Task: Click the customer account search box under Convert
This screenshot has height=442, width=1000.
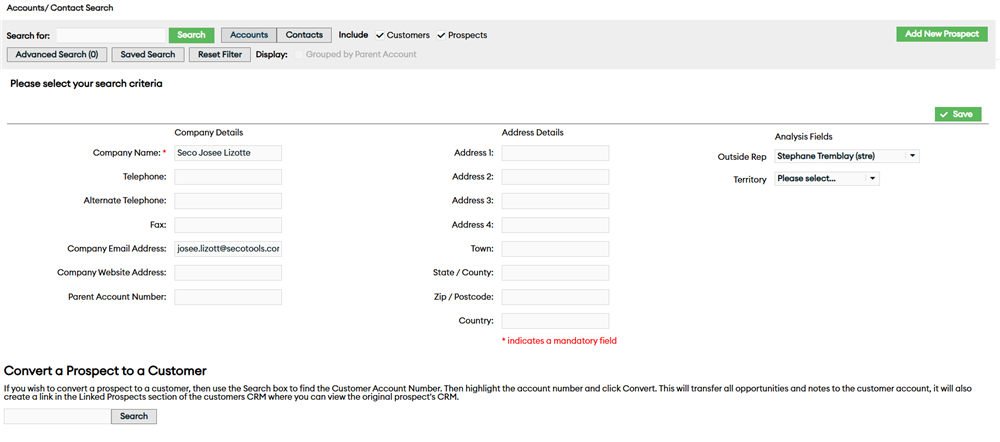Action: click(56, 416)
